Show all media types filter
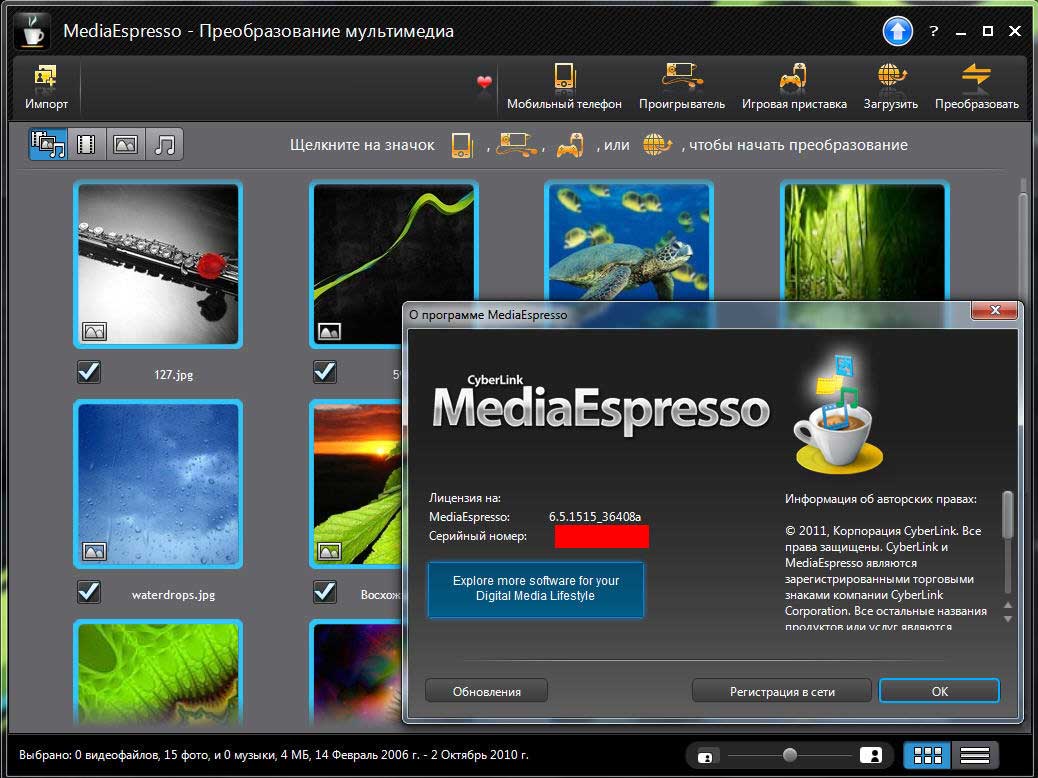This screenshot has height=778, width=1038. [48, 144]
